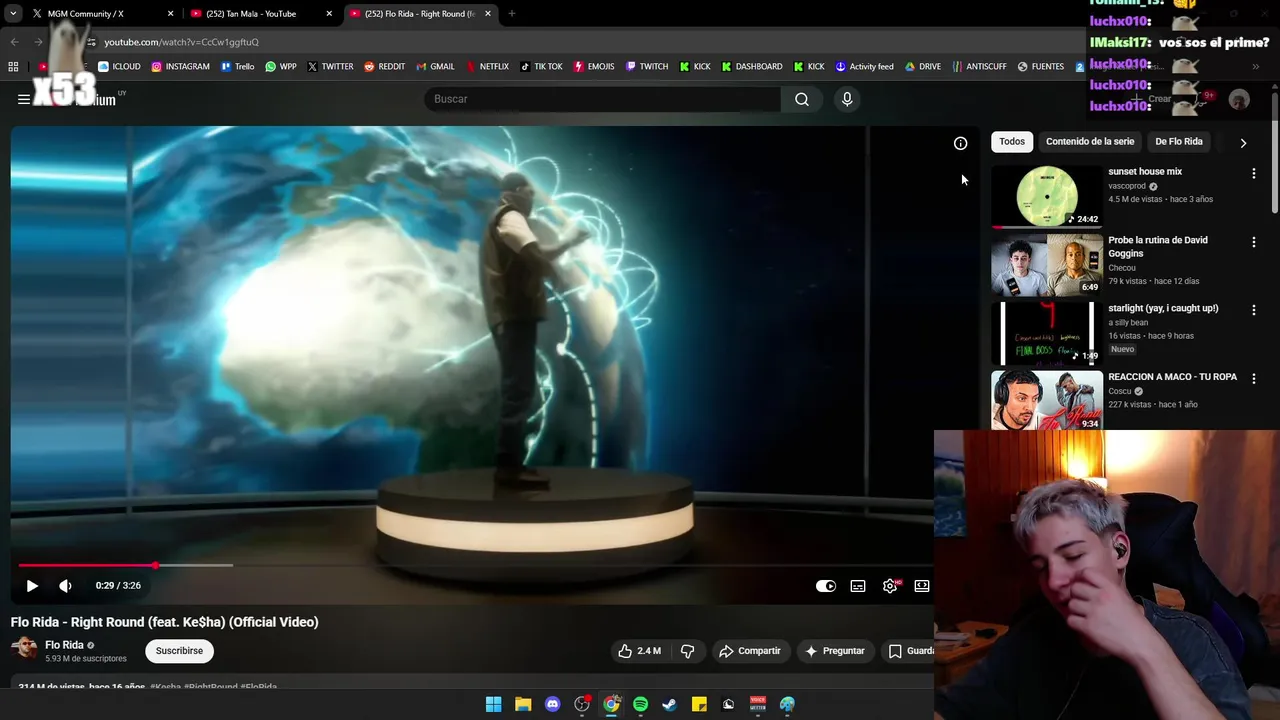This screenshot has width=1280, height=720.
Task: Open the REDDIT bookmark
Action: pyautogui.click(x=384, y=67)
